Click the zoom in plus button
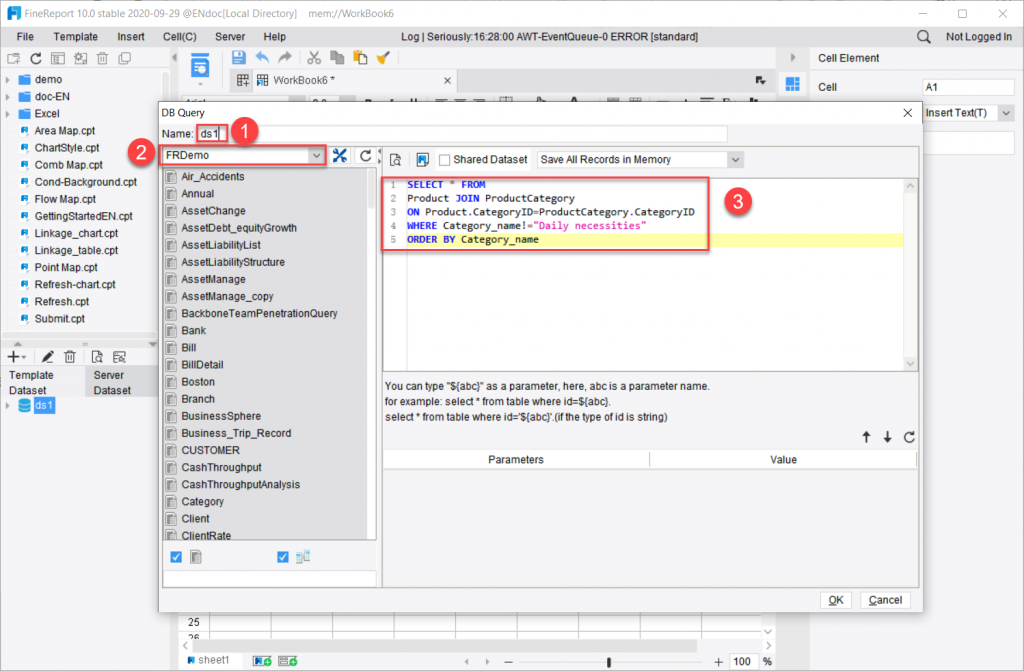Screen dimensions: 1024x671 (x=718, y=662)
